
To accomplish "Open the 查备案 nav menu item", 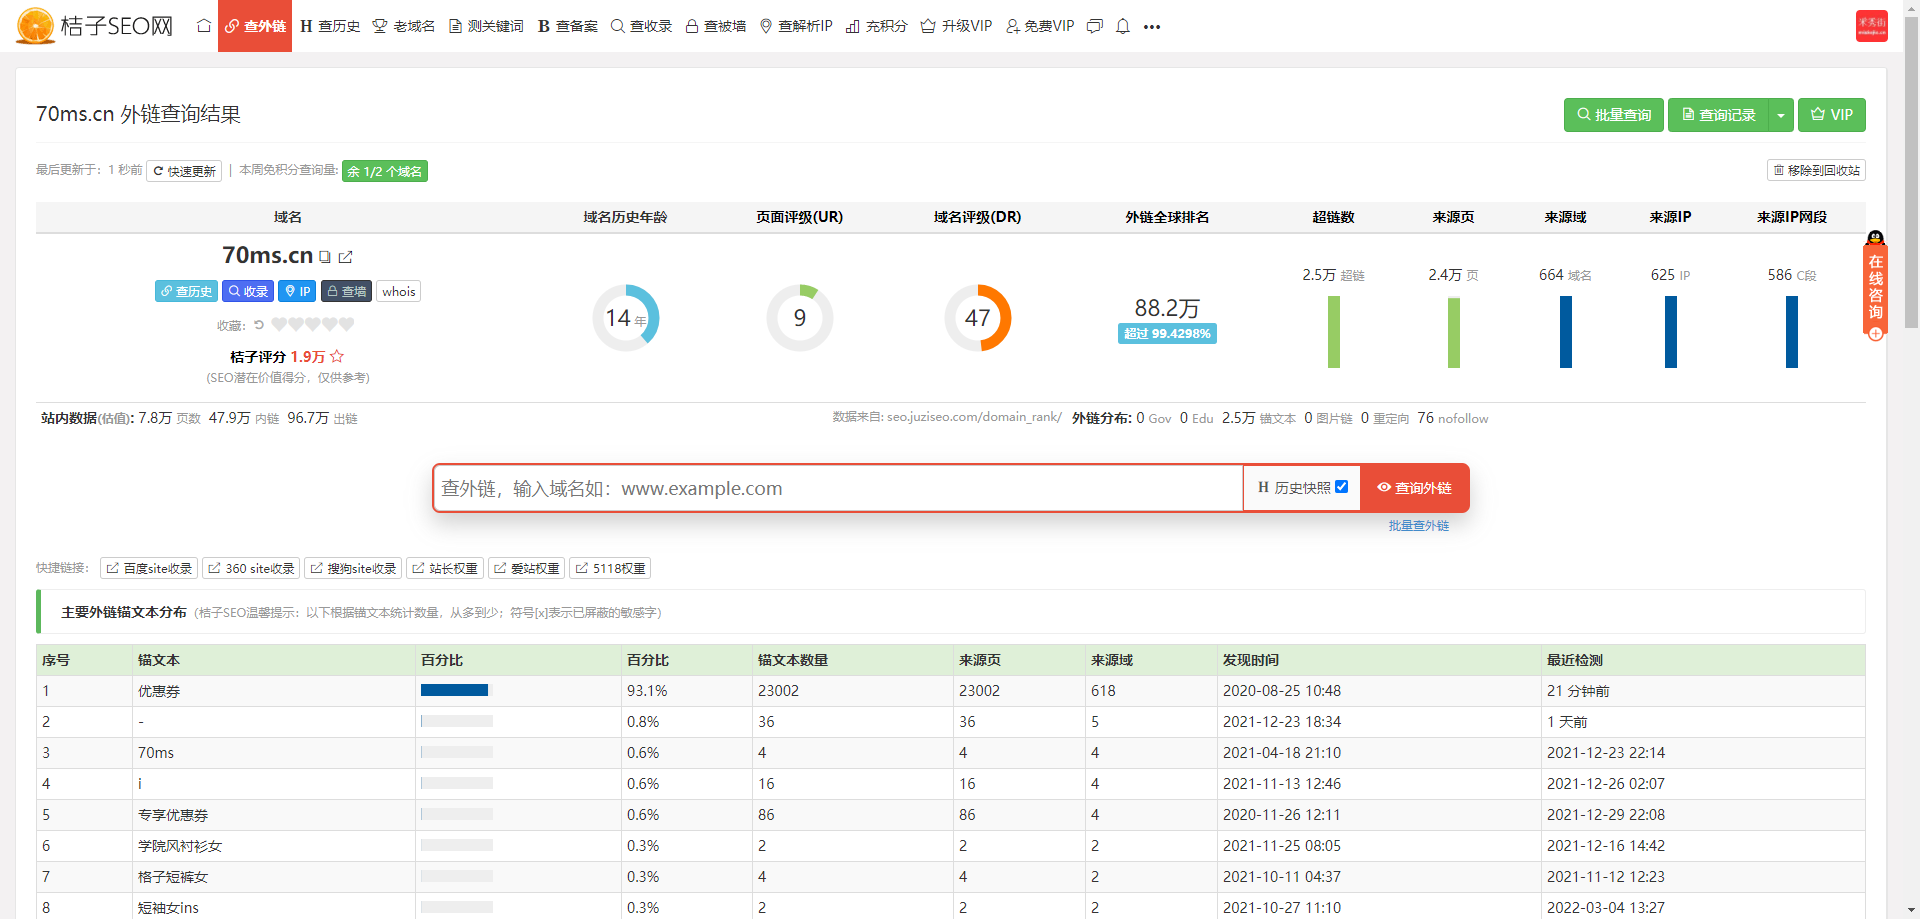I will 567,26.
